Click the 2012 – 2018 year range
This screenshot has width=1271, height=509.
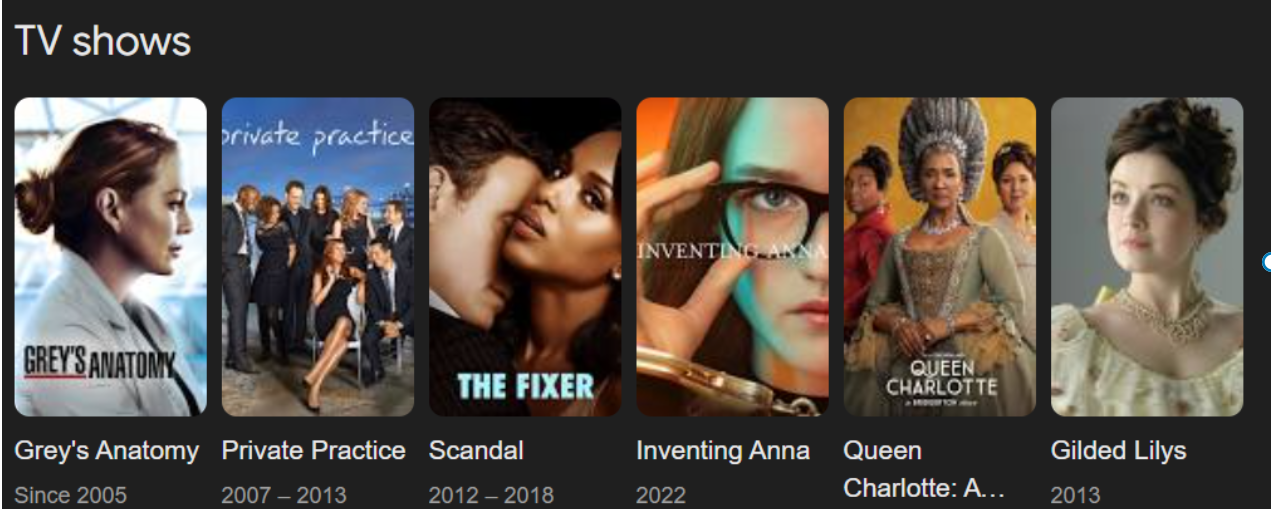[491, 495]
